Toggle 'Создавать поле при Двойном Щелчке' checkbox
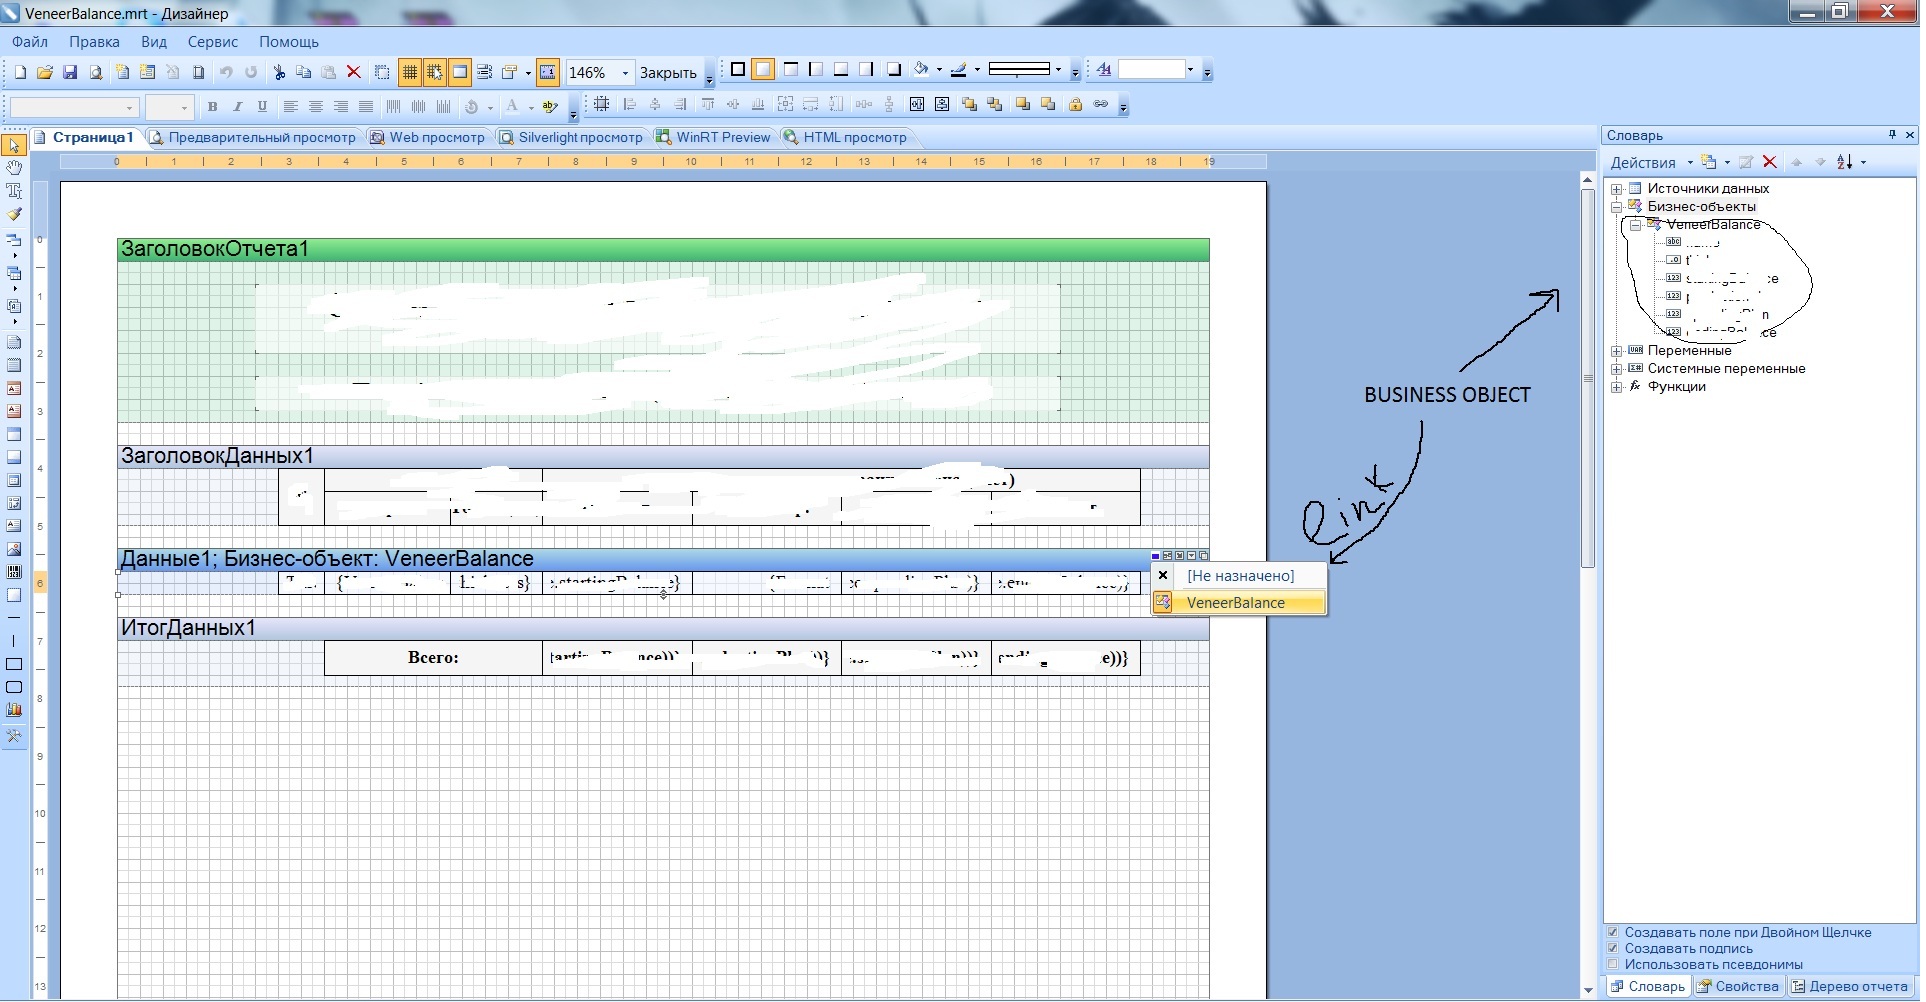Viewport: 1926px width, 1002px height. coord(1613,933)
